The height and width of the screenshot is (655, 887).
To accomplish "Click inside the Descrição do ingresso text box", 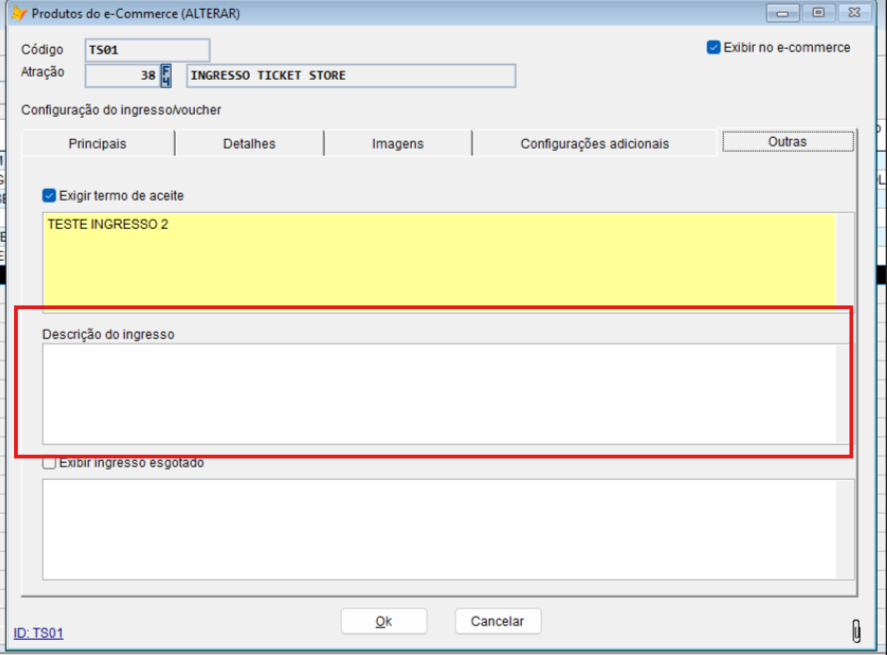I will pyautogui.click(x=438, y=394).
